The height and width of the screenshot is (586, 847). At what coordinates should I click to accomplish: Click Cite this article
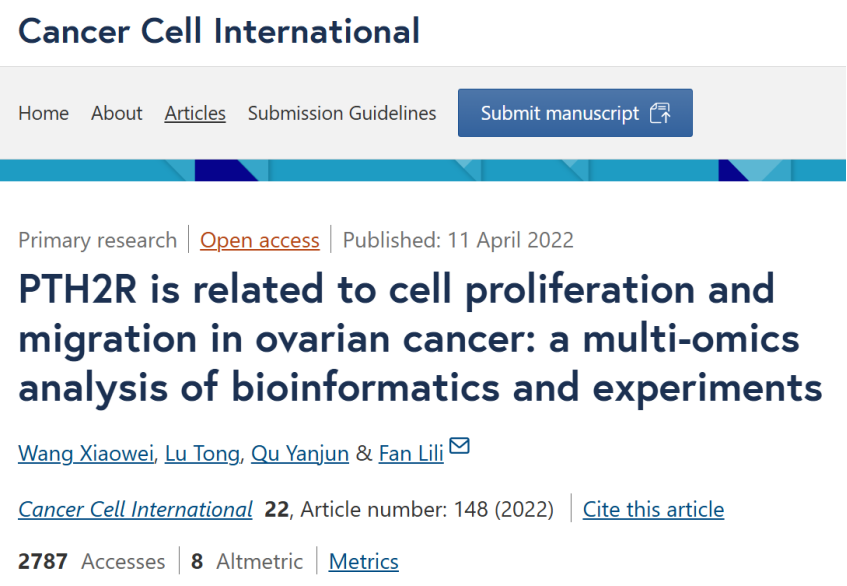[x=653, y=509]
